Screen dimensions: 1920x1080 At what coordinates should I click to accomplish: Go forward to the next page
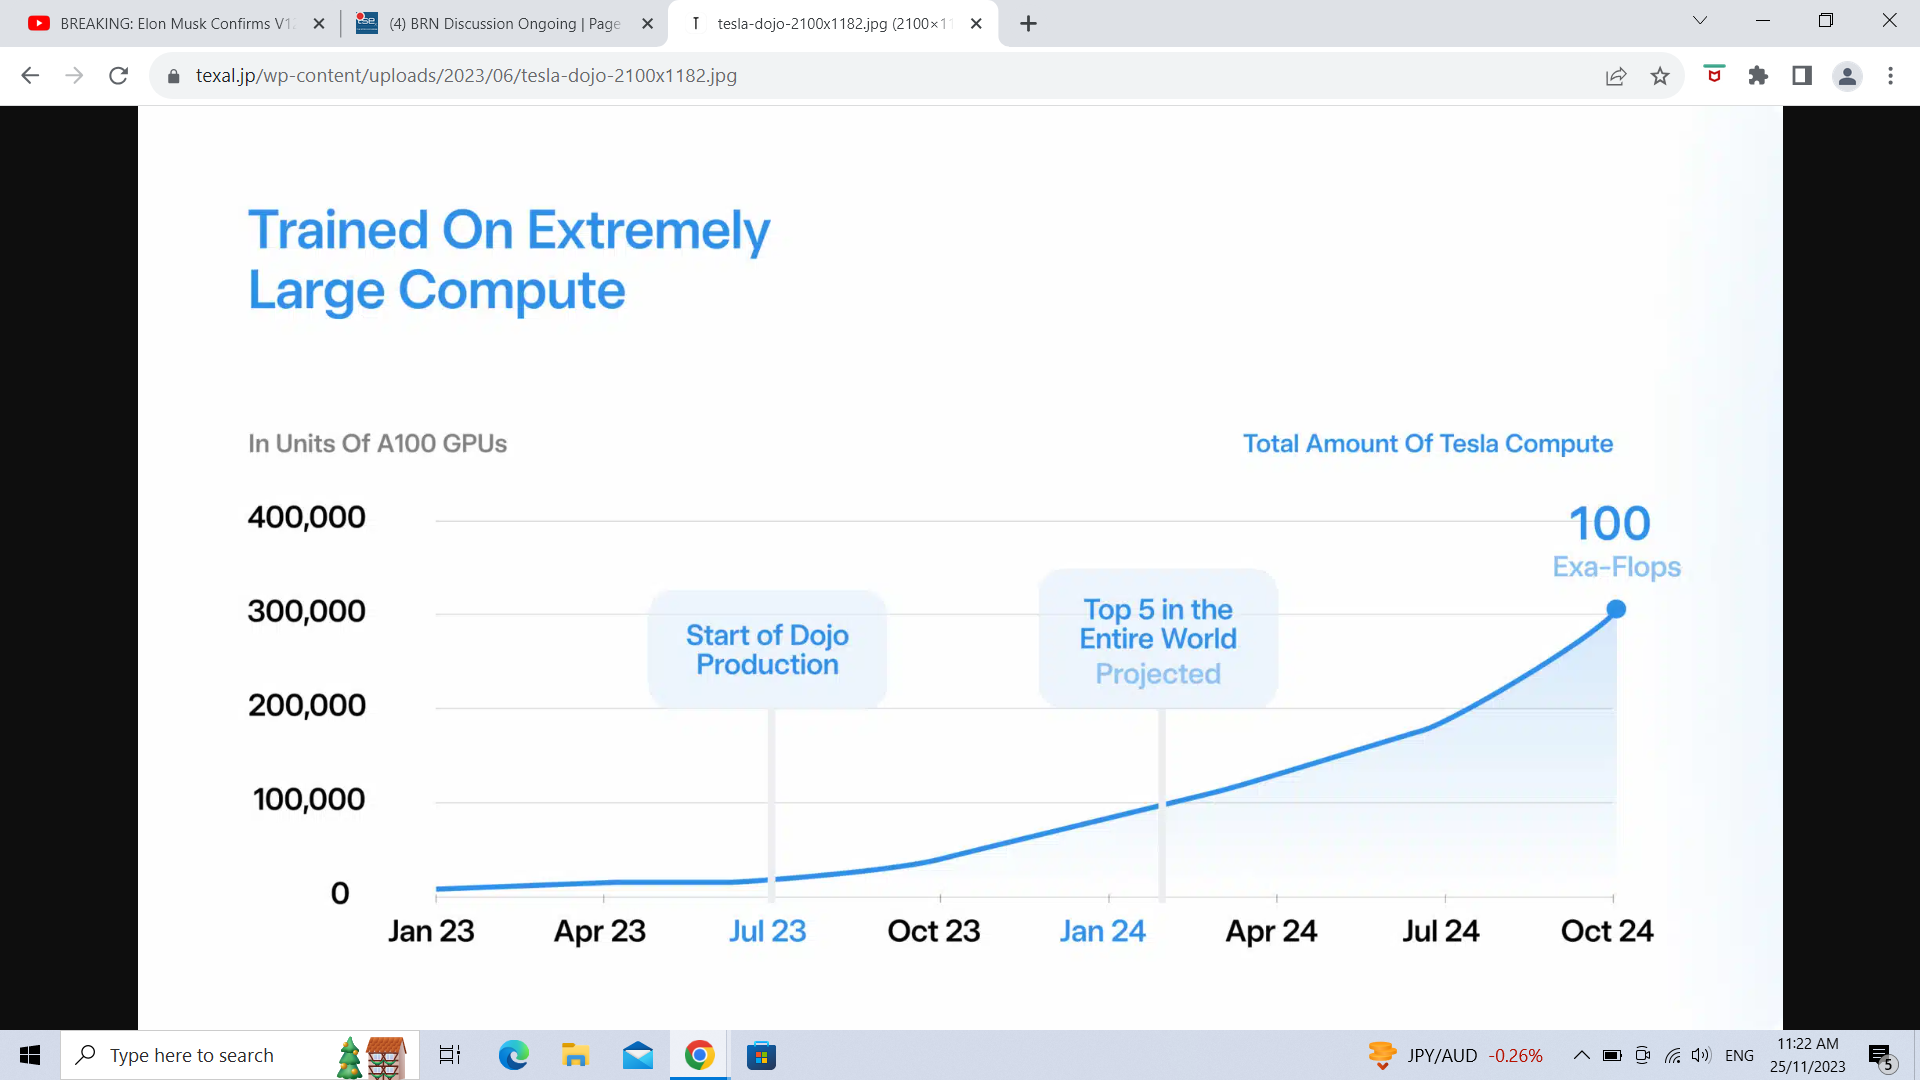pos(74,76)
